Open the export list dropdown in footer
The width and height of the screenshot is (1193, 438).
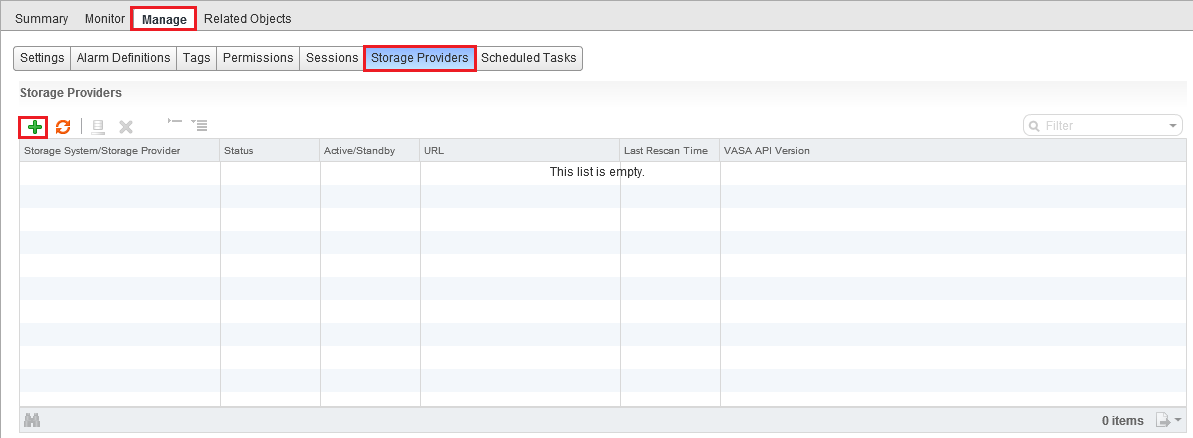(1169, 421)
